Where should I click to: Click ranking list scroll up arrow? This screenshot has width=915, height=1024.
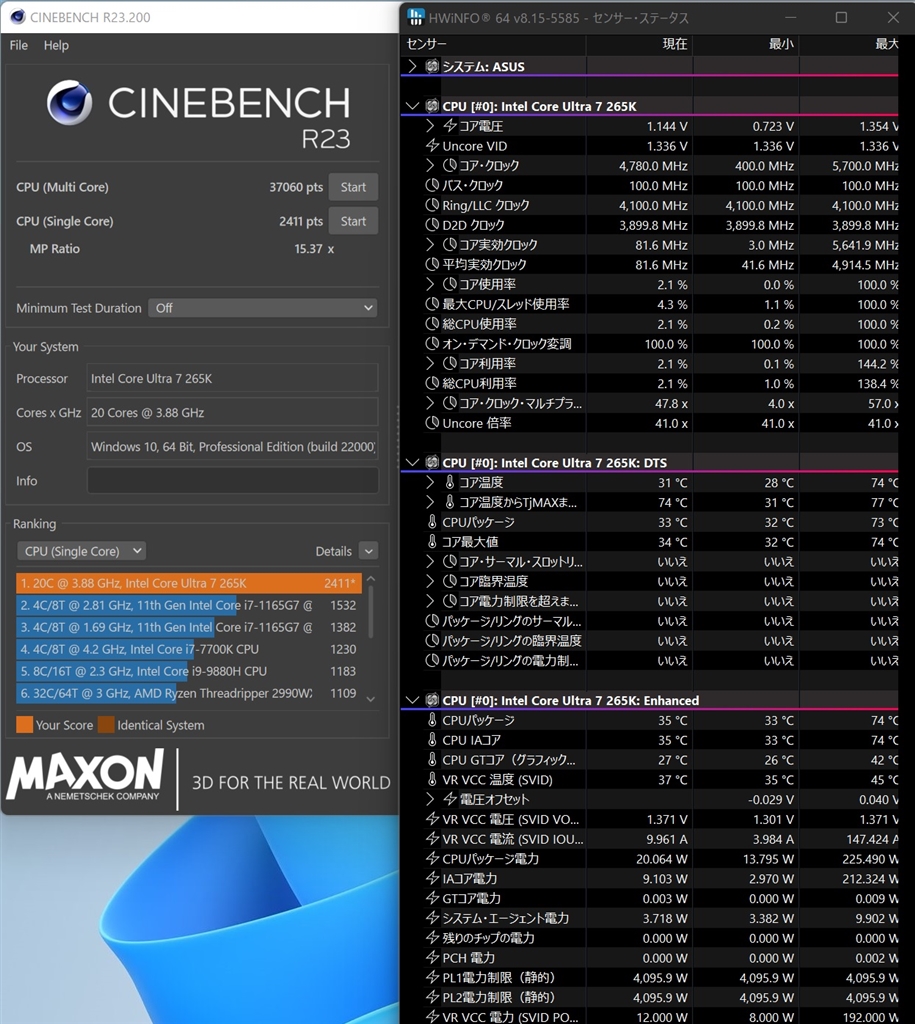pyautogui.click(x=371, y=579)
